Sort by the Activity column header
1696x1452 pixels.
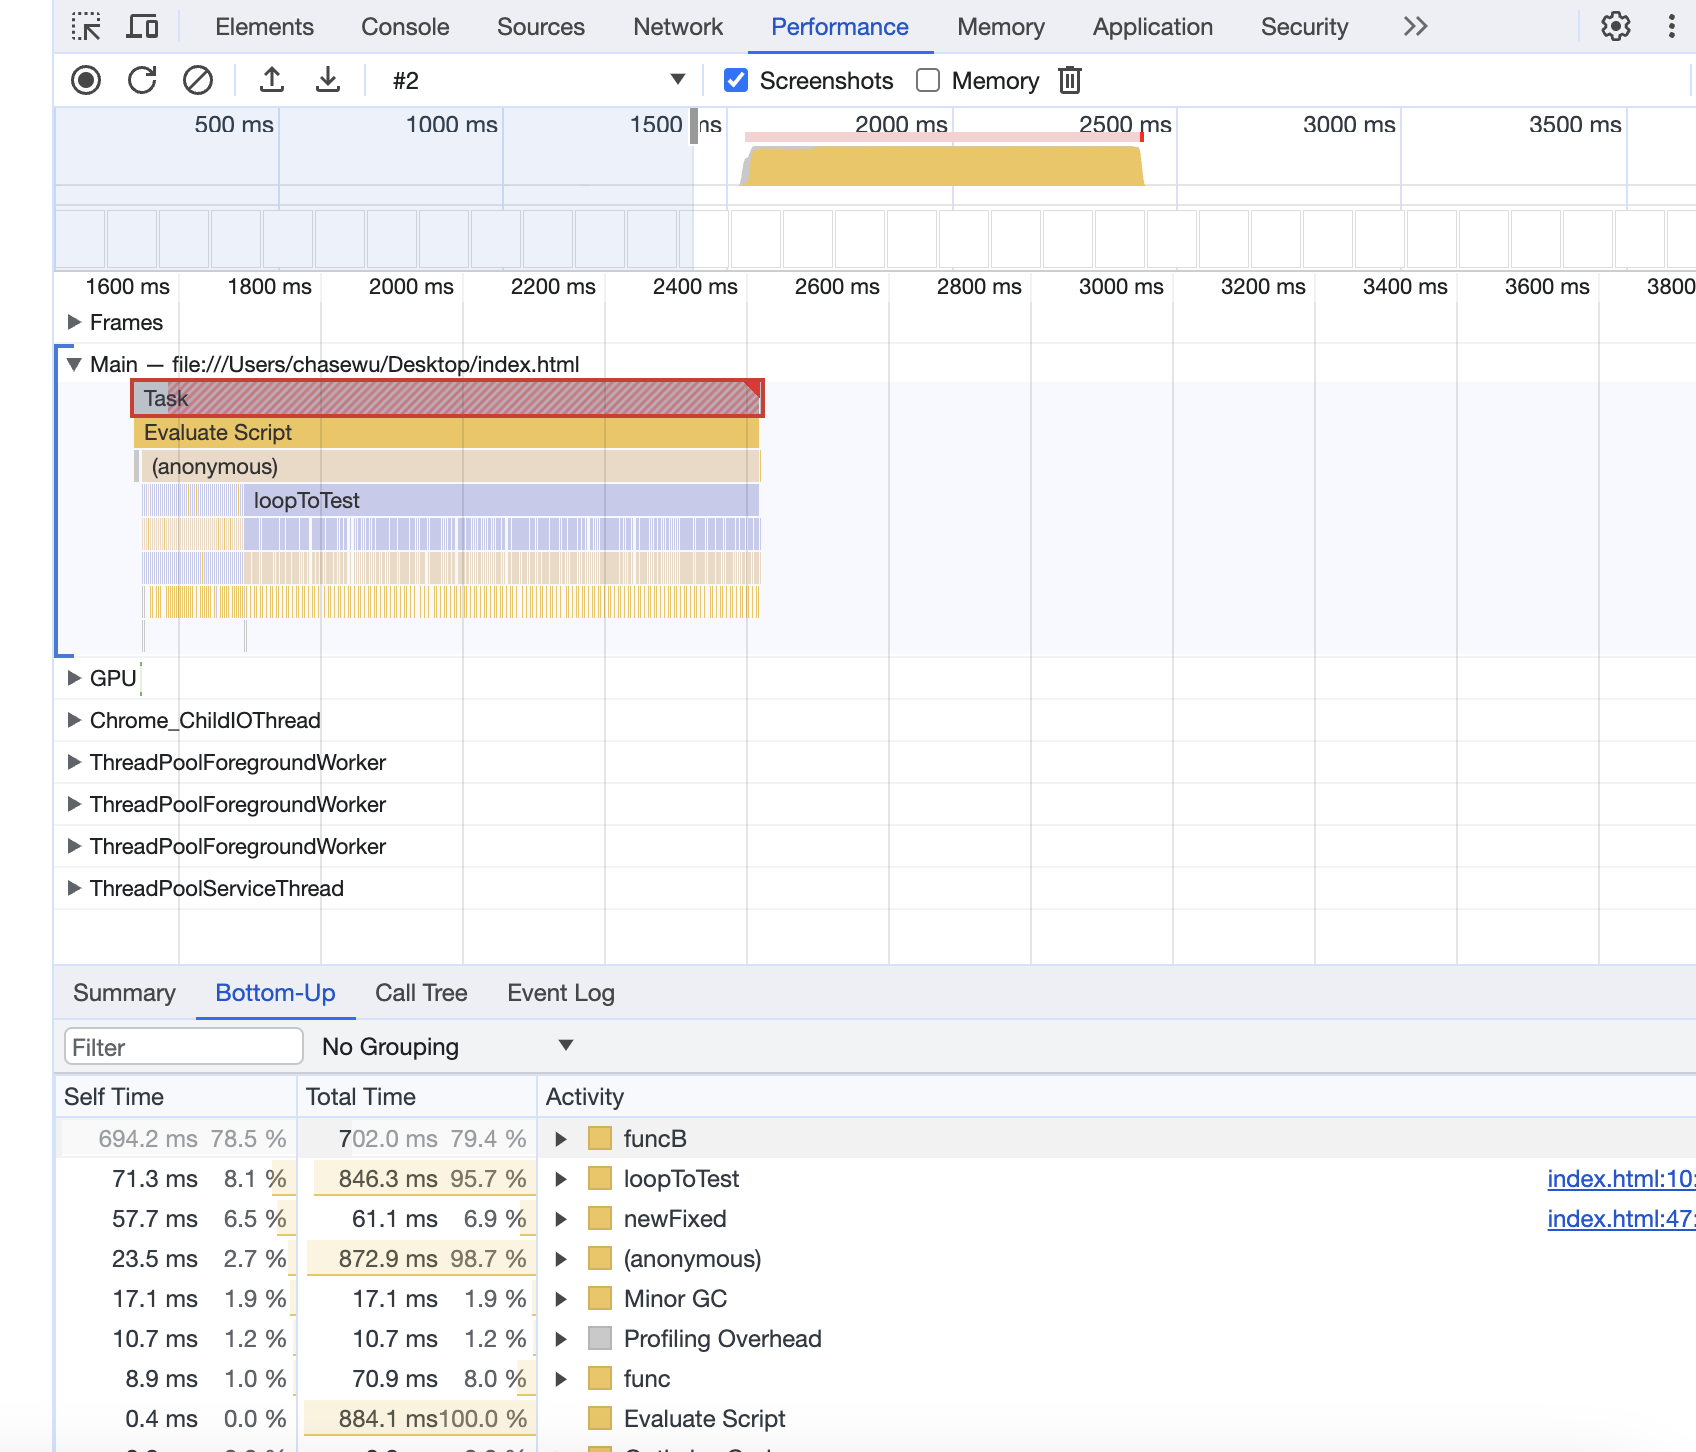[x=1117, y=1097]
